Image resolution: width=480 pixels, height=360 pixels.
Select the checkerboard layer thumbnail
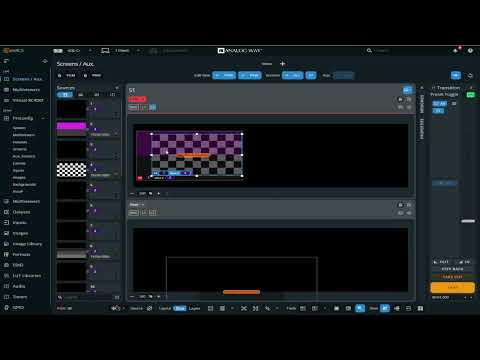click(71, 170)
